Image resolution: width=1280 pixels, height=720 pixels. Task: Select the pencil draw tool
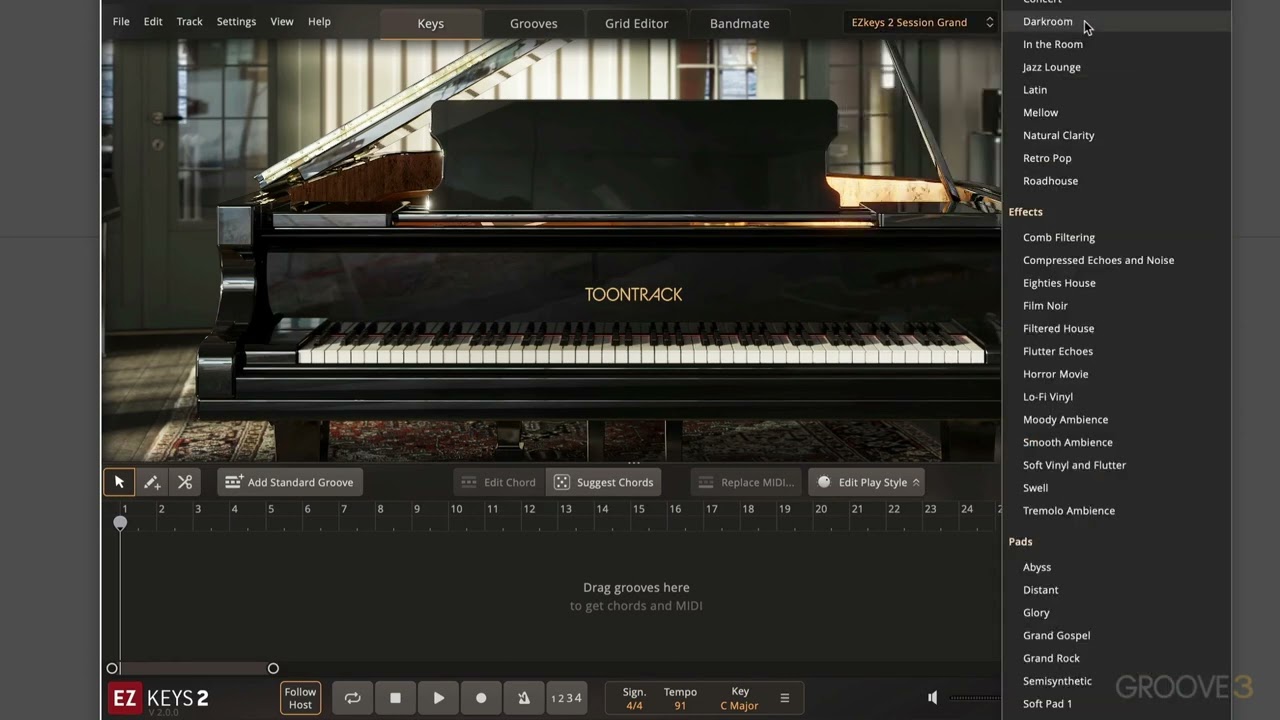click(152, 482)
